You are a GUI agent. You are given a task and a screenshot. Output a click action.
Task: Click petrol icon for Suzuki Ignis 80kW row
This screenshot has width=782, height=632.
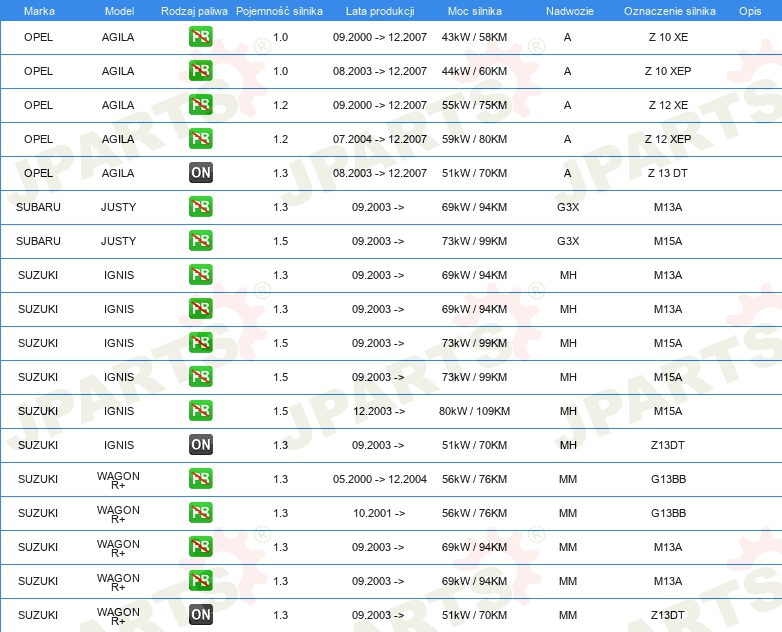(x=200, y=411)
